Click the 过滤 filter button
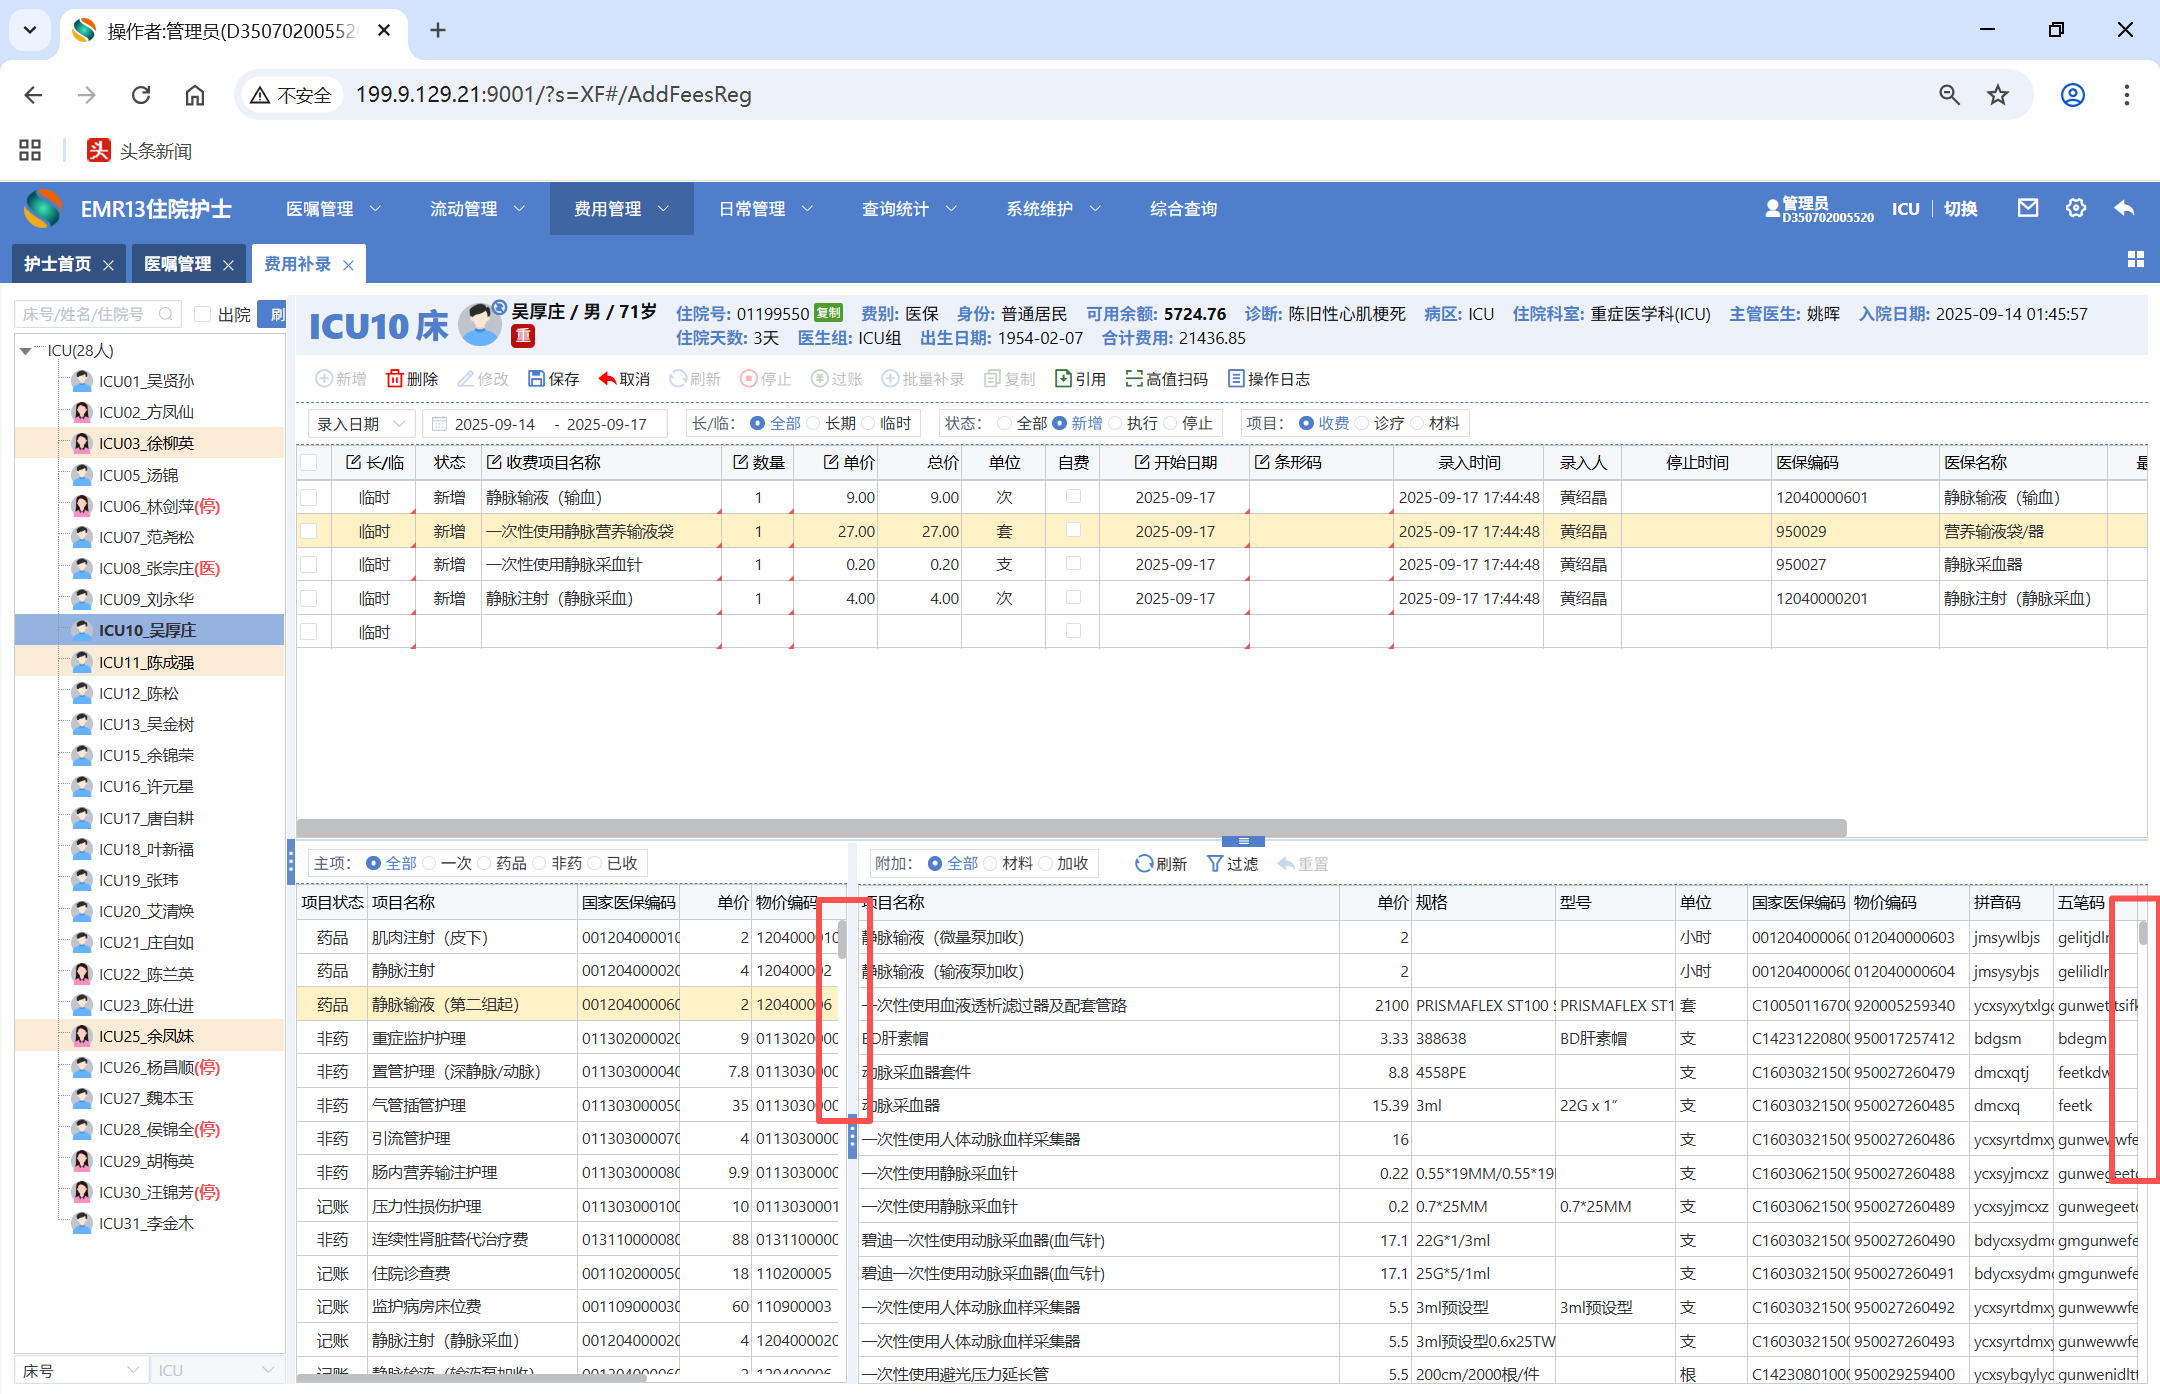This screenshot has width=2160, height=1394. [1232, 863]
